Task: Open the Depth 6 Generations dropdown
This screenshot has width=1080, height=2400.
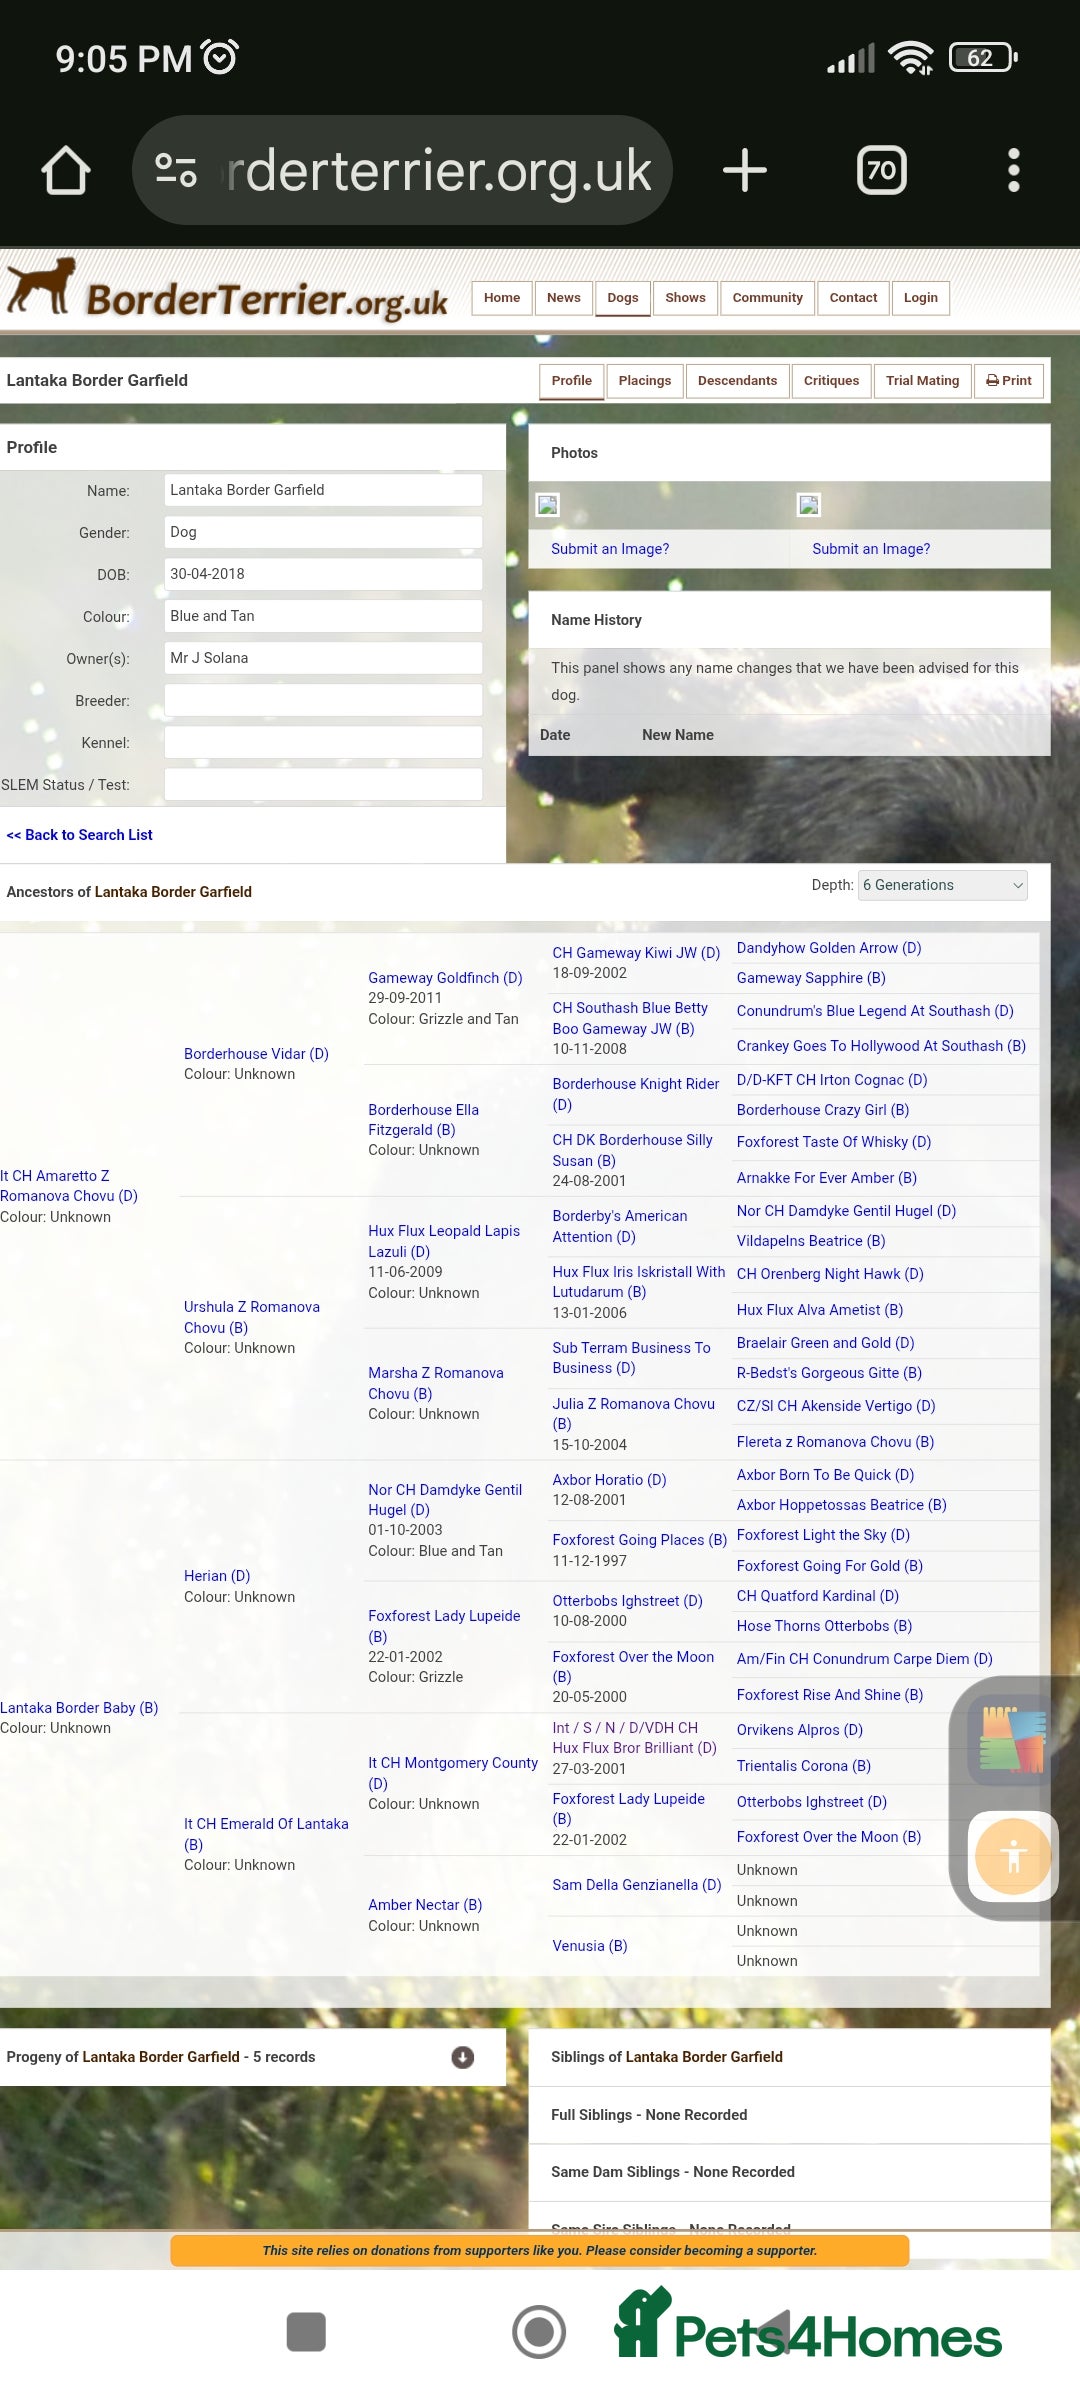Action: [x=943, y=885]
